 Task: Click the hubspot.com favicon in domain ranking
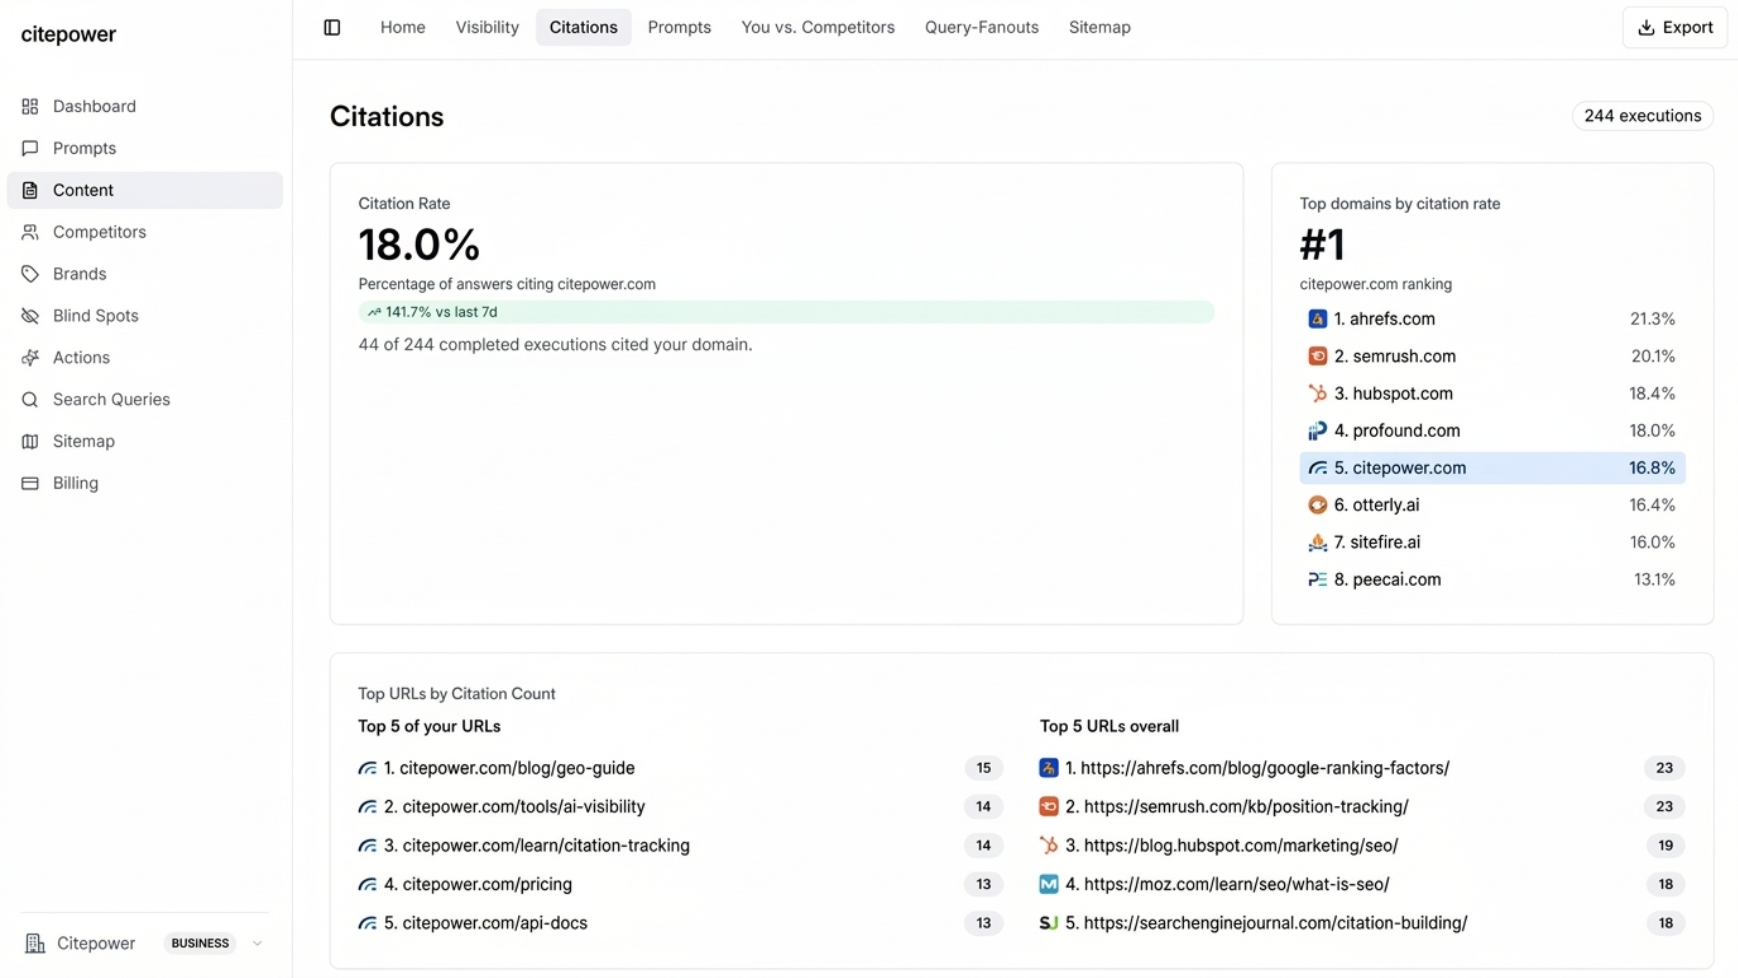pos(1317,393)
